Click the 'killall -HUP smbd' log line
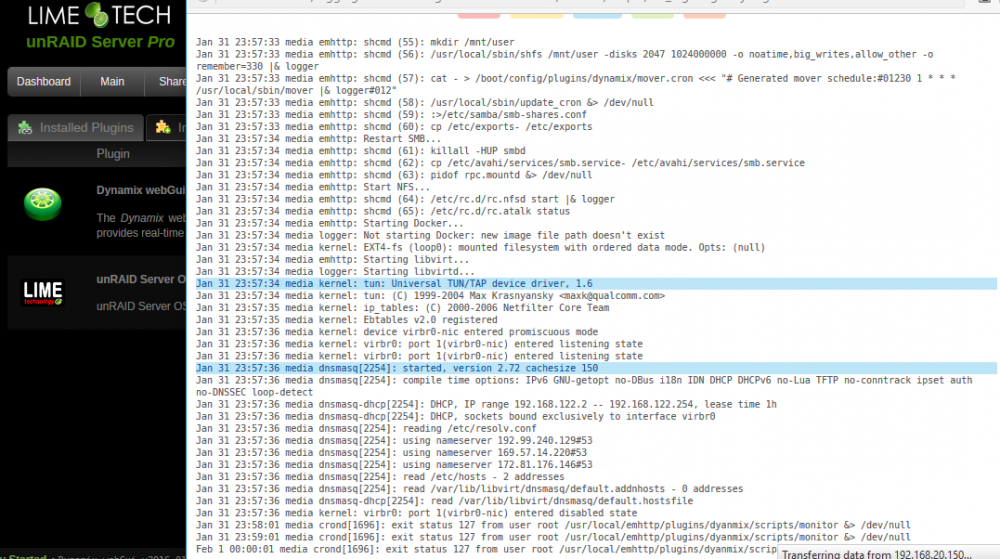Image resolution: width=1000 pixels, height=559 pixels. pyautogui.click(x=360, y=151)
